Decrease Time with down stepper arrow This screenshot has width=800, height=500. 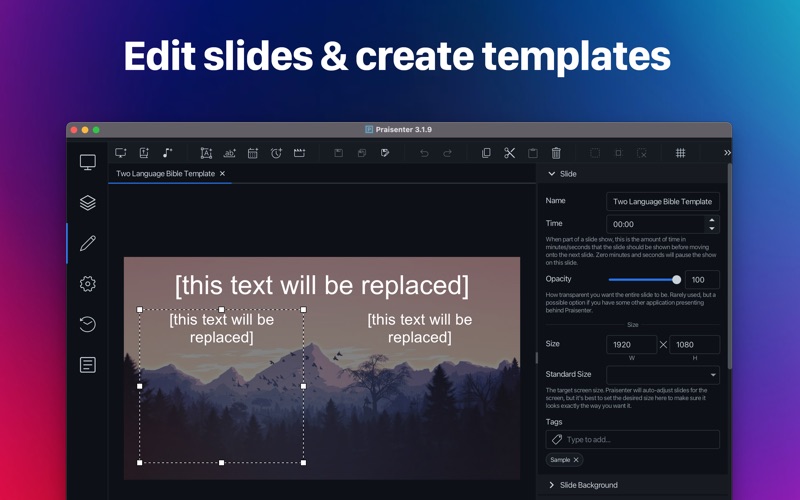click(x=712, y=228)
